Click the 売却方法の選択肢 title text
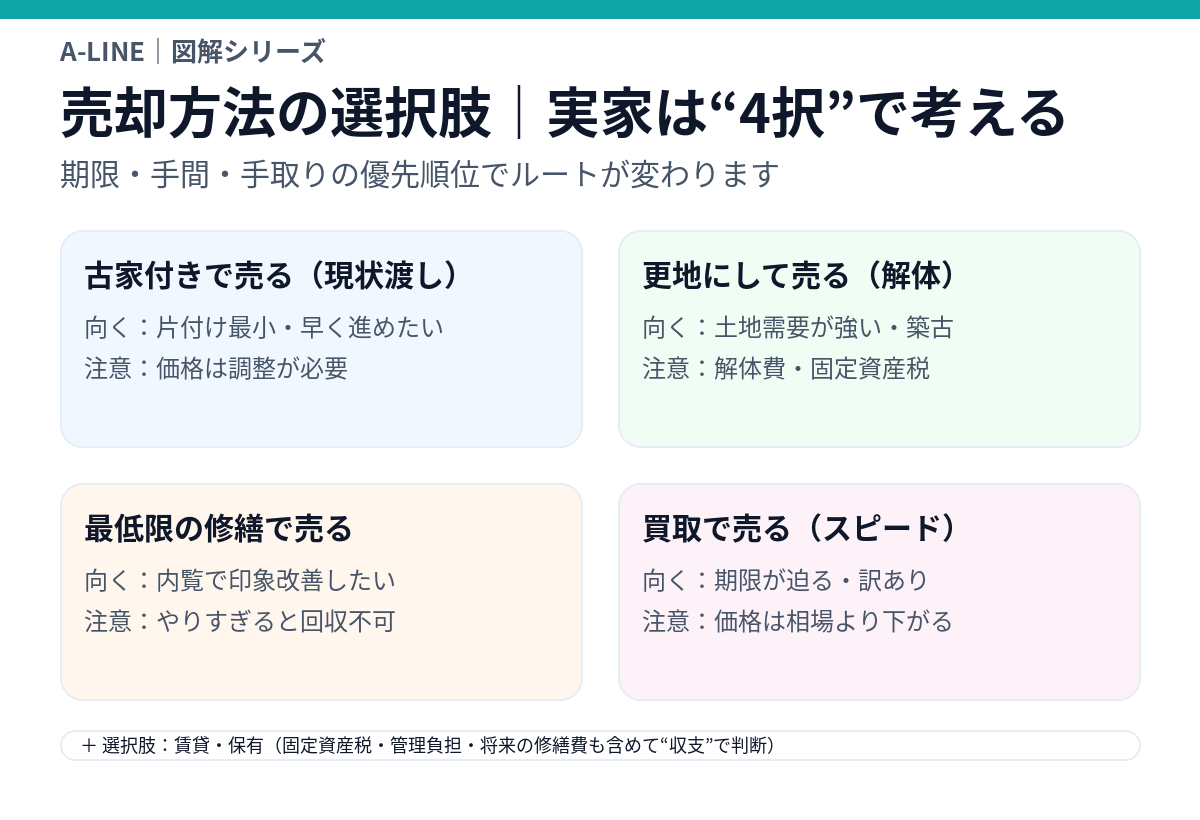Viewport: 1200px width, 820px height. (276, 114)
